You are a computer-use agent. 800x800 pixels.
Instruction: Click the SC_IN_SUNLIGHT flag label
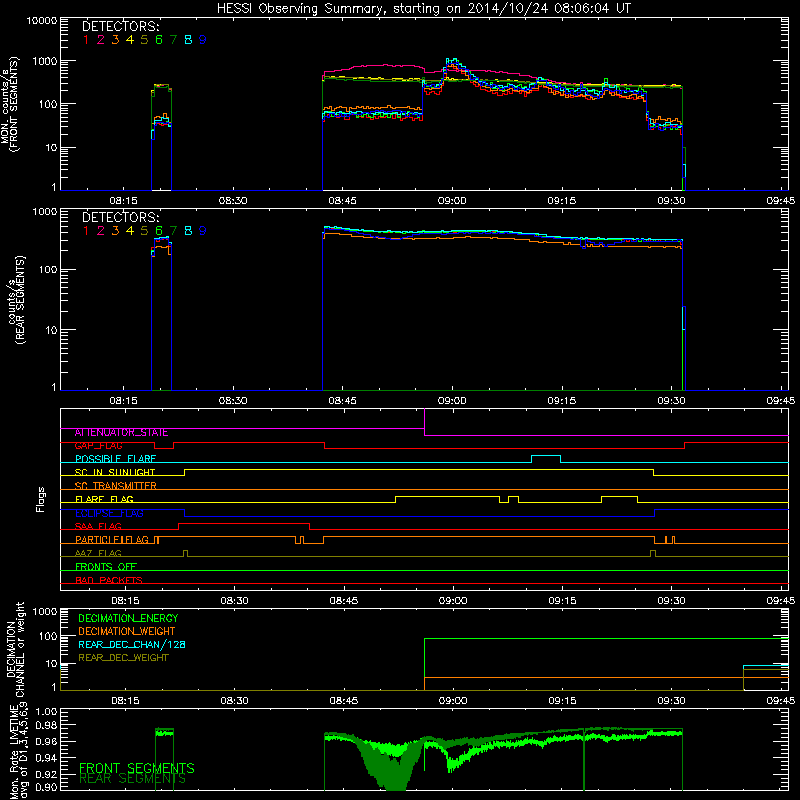tap(115, 472)
